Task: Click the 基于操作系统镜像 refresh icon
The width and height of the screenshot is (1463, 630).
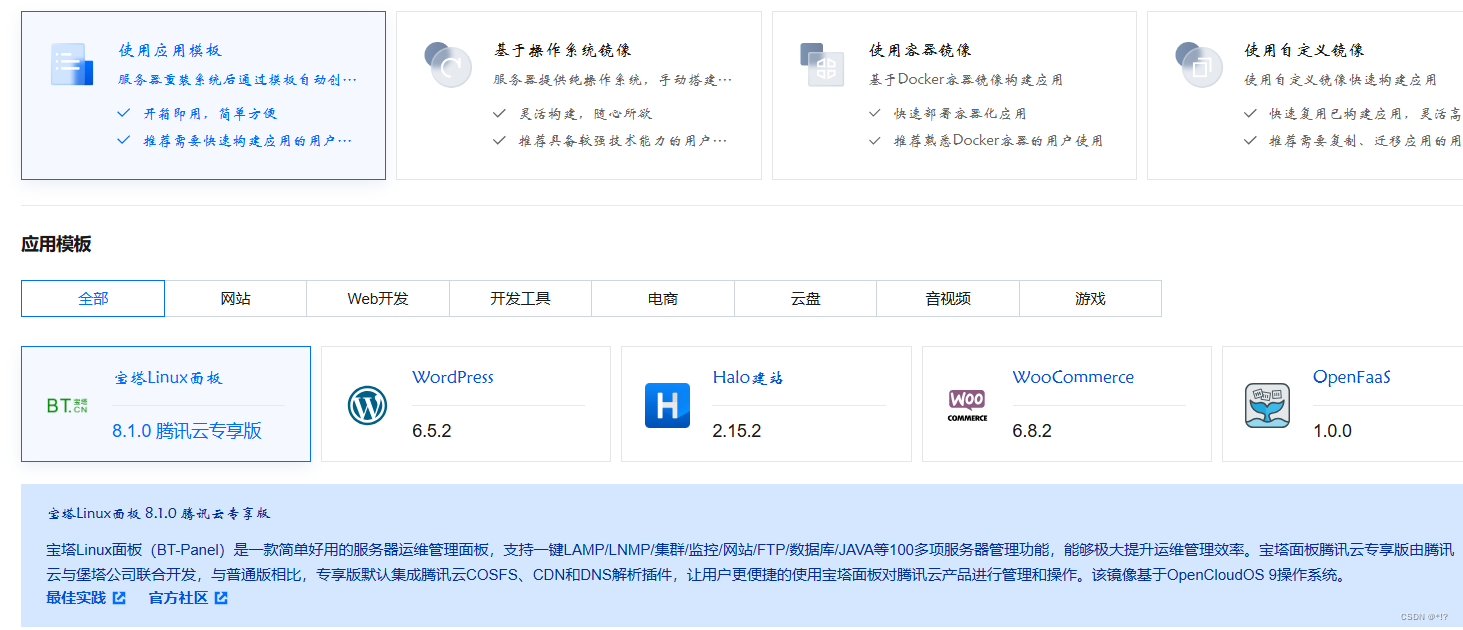Action: click(447, 64)
